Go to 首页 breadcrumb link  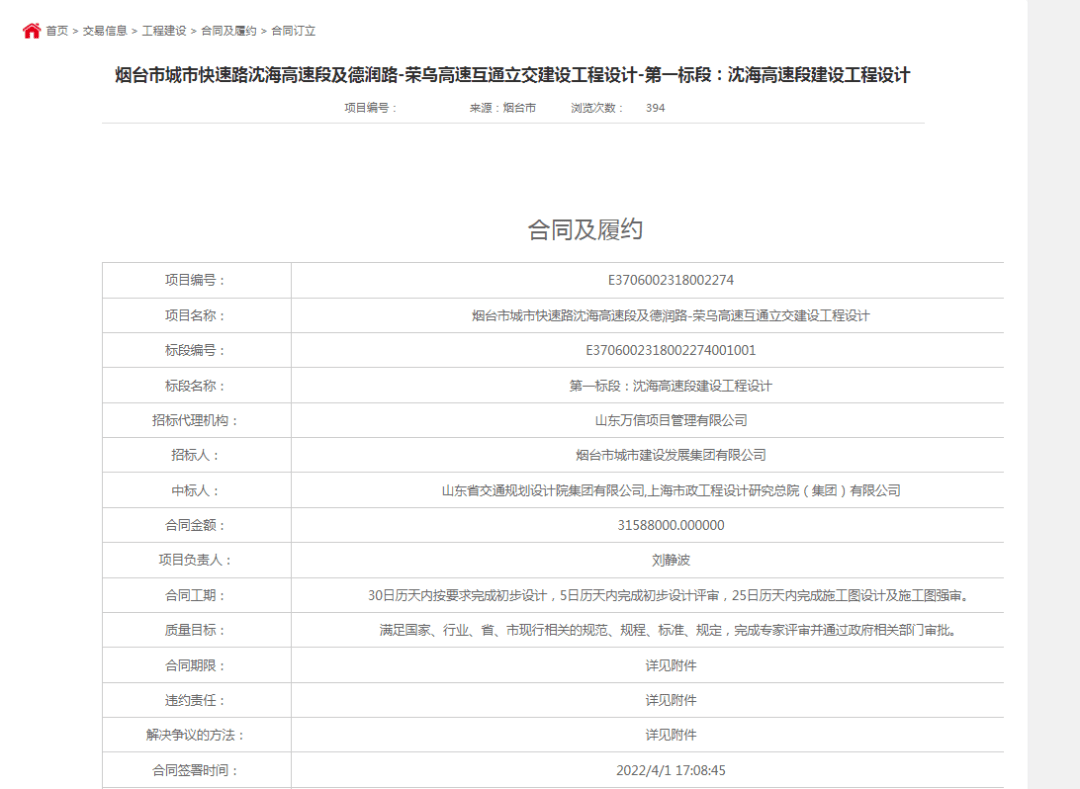click(57, 31)
